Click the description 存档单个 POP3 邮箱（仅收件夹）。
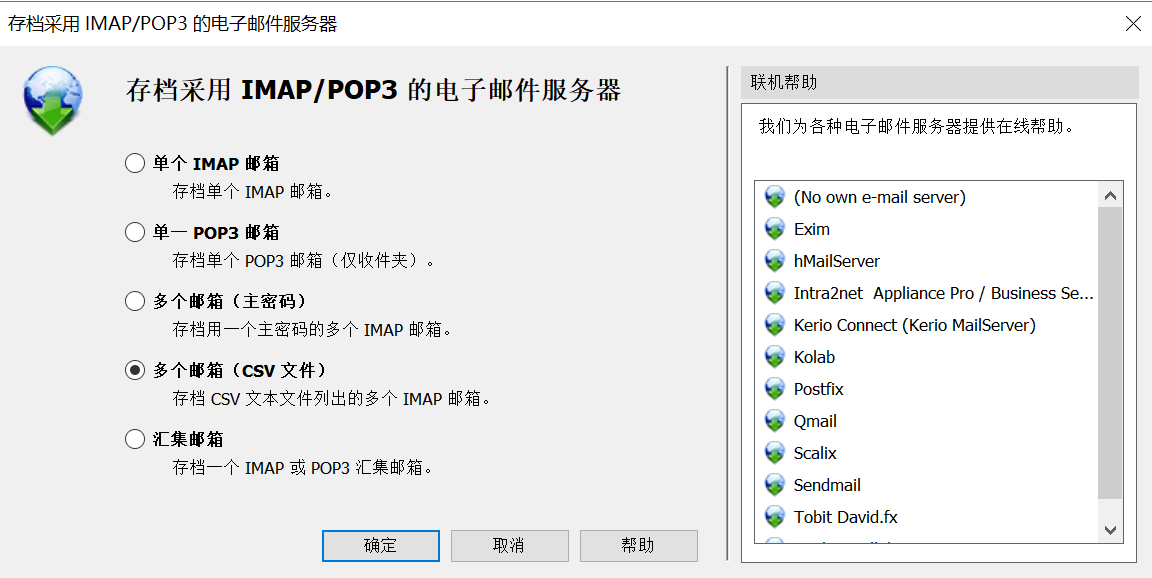The height and width of the screenshot is (578, 1152). pos(303,260)
